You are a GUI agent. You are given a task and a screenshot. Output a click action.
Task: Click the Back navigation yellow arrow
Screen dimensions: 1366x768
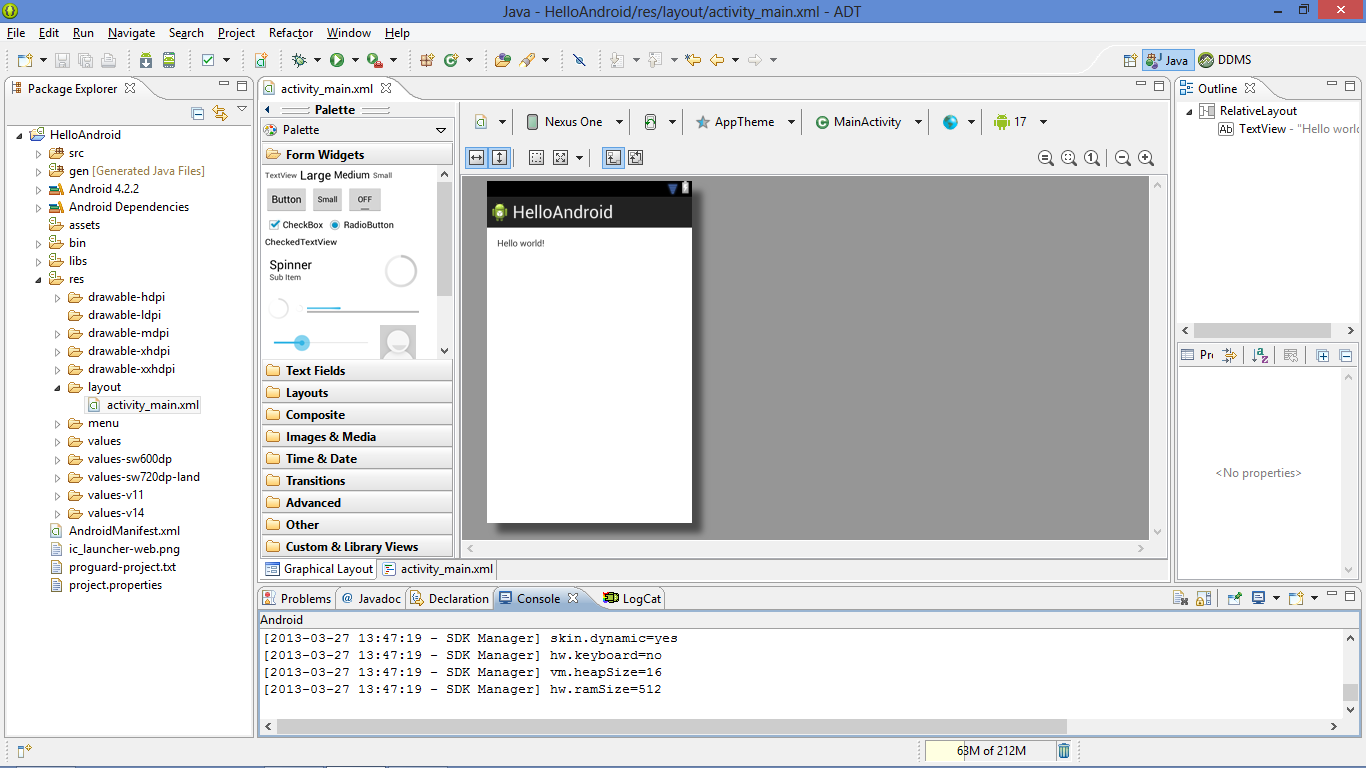click(x=717, y=60)
